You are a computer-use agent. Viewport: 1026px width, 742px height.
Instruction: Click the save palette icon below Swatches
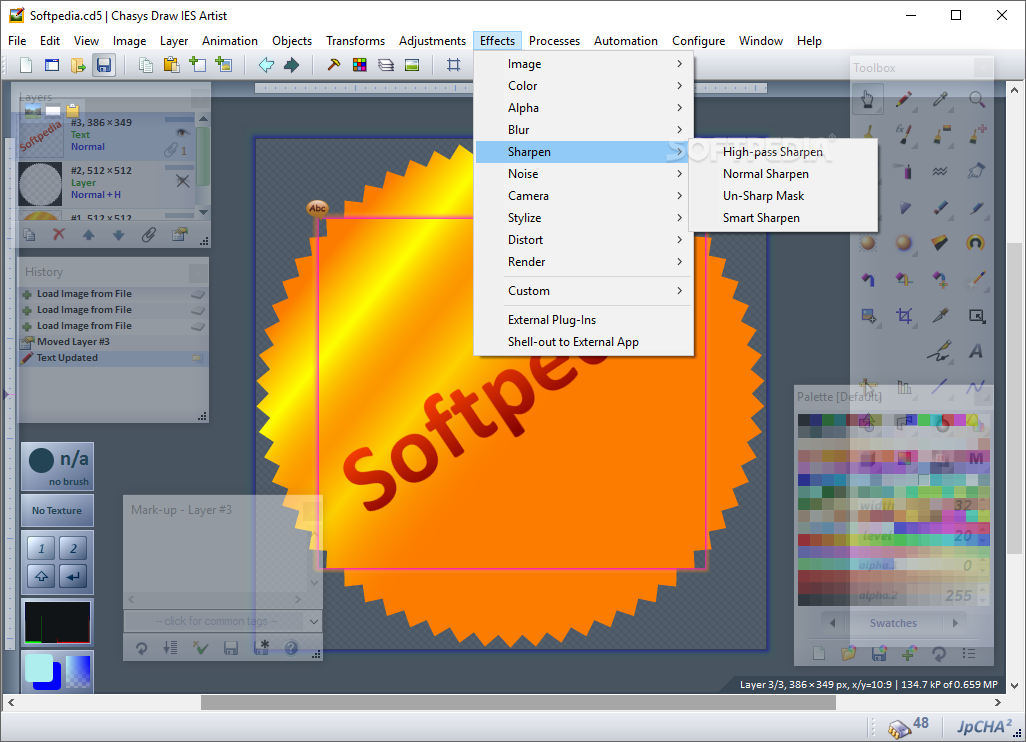click(x=879, y=653)
